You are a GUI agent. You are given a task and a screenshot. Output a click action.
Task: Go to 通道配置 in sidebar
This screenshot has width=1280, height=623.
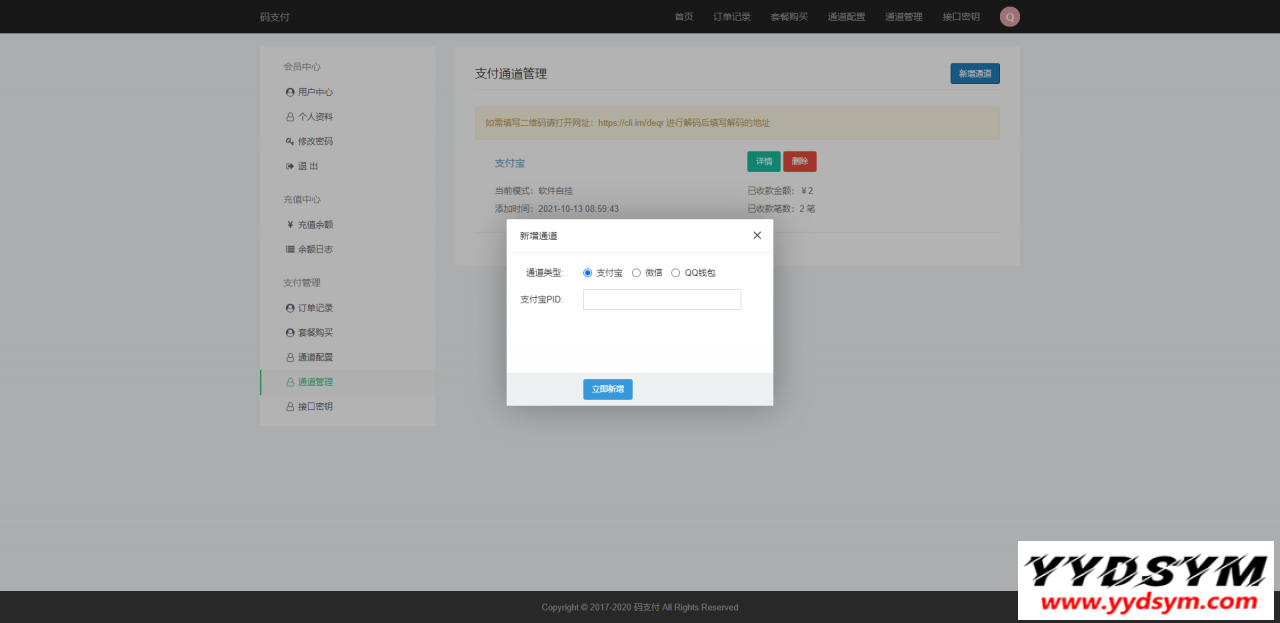click(315, 357)
